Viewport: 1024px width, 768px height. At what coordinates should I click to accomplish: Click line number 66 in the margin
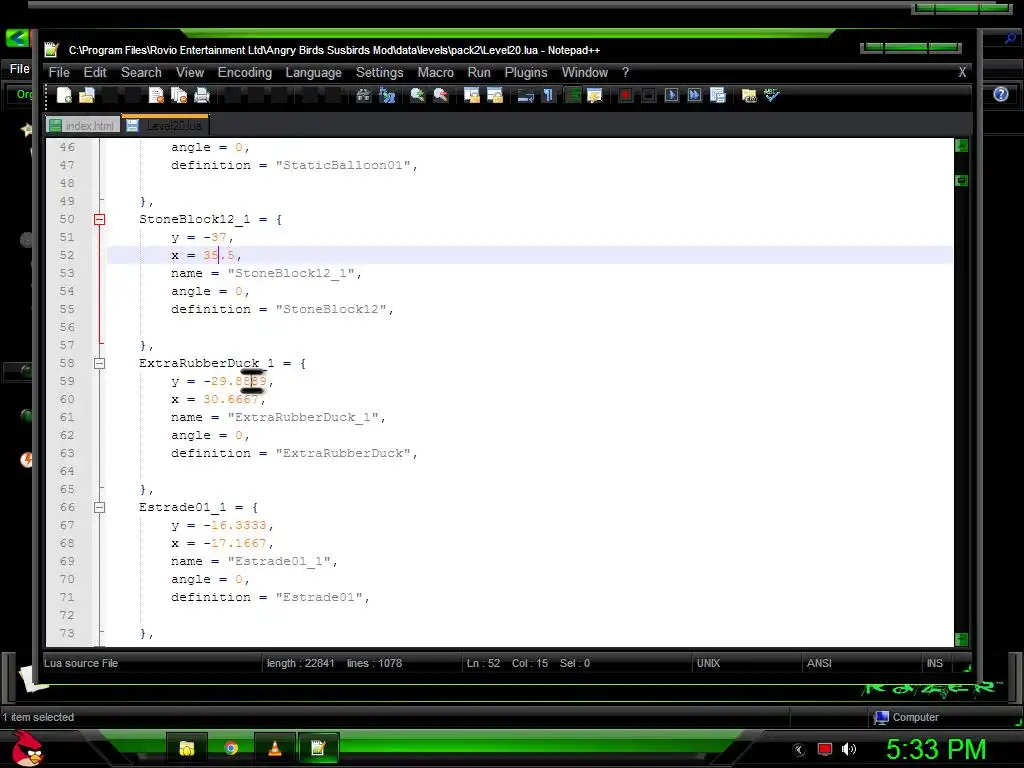pyautogui.click(x=67, y=507)
